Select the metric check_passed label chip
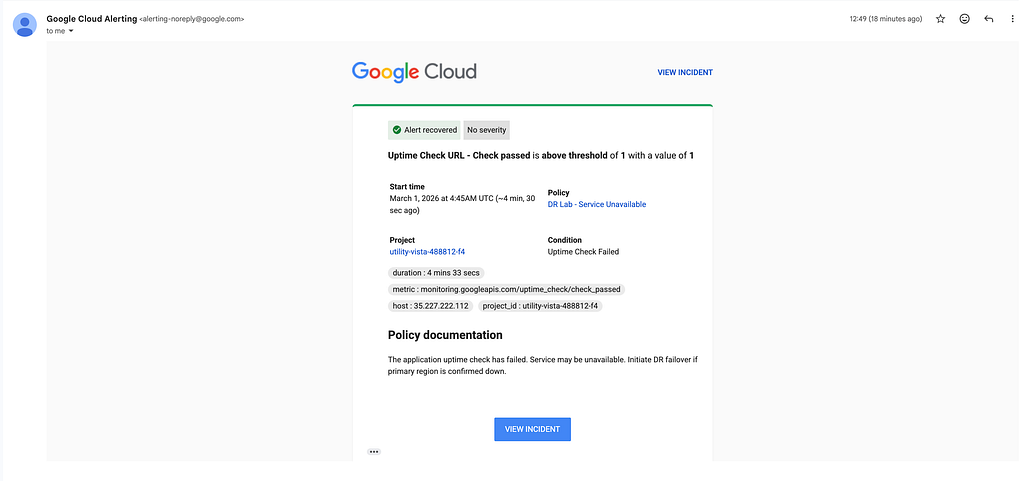This screenshot has height=481, width=1024. [x=506, y=289]
